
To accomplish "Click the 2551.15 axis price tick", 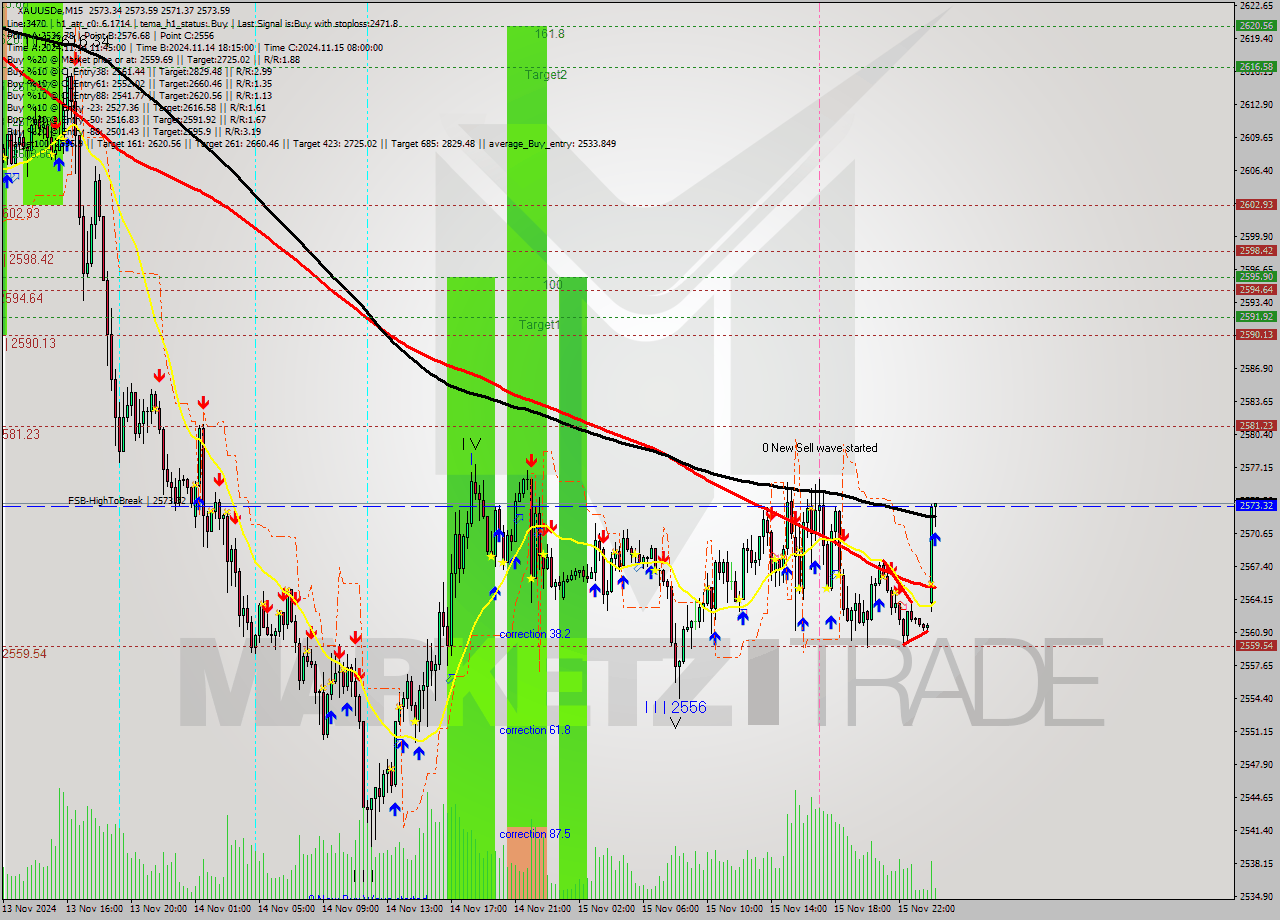I will (1256, 731).
